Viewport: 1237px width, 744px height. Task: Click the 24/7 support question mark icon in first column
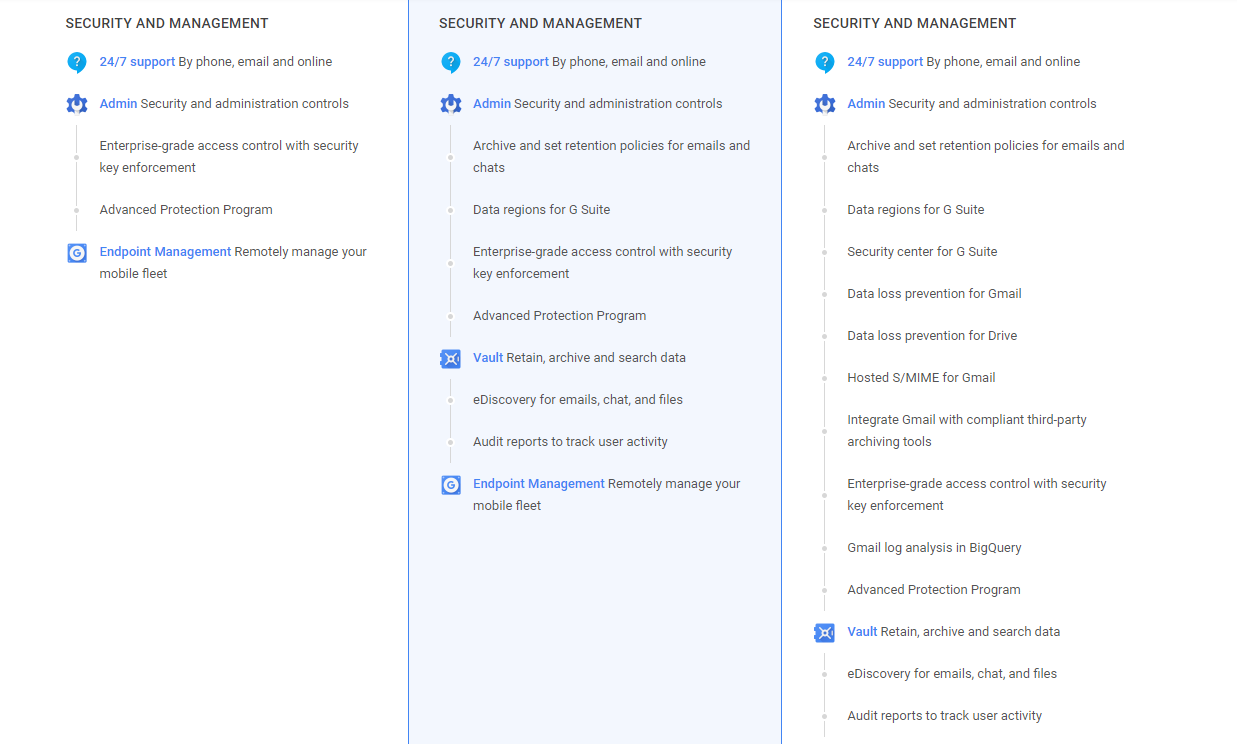tap(77, 62)
